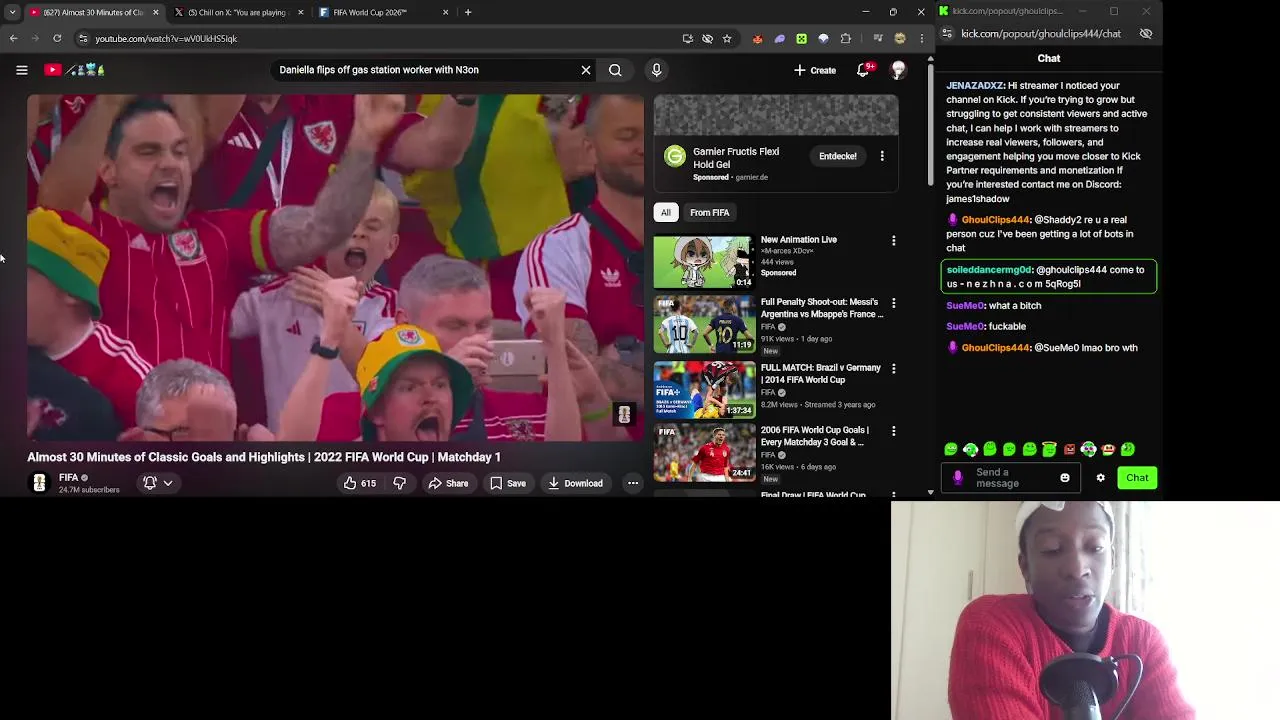Open the YouTube account avatar menu
The width and height of the screenshot is (1280, 720).
[x=898, y=70]
